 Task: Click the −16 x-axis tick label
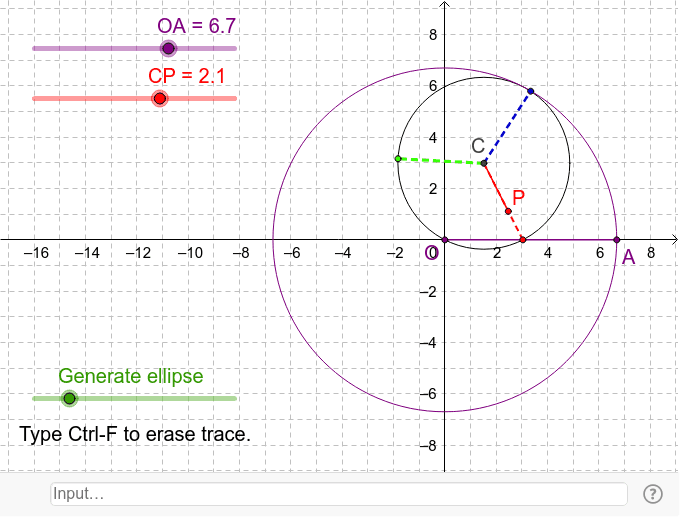pos(36,253)
